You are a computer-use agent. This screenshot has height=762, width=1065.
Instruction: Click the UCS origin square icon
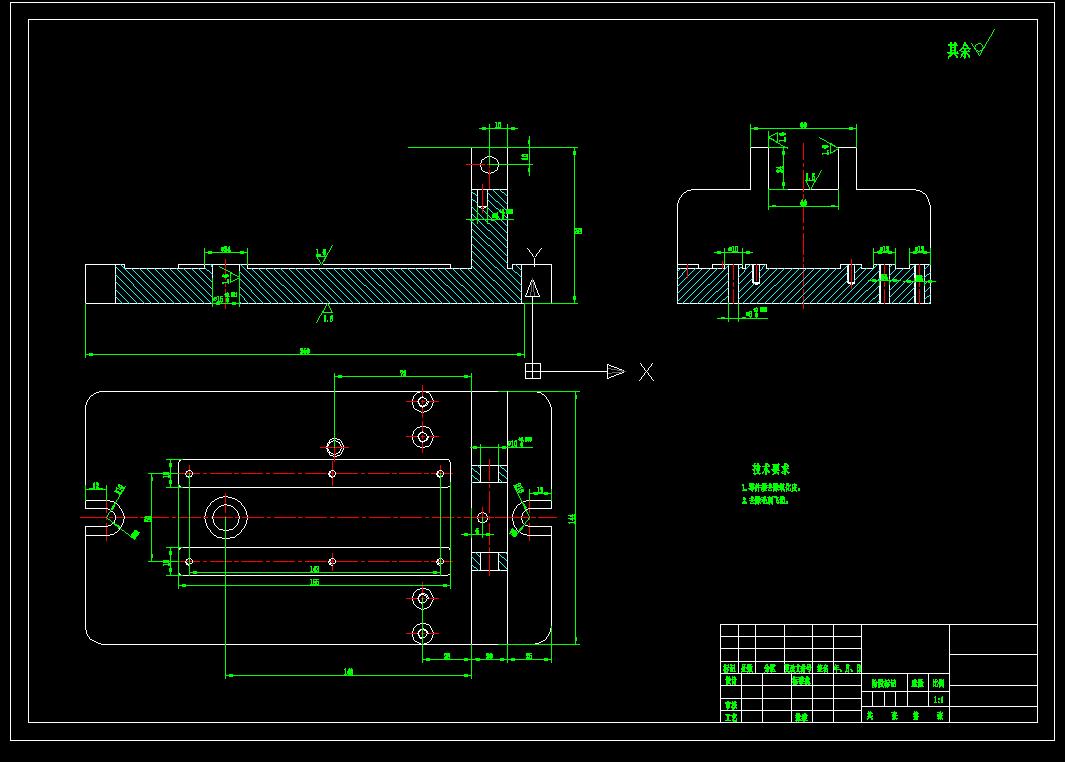coord(533,371)
